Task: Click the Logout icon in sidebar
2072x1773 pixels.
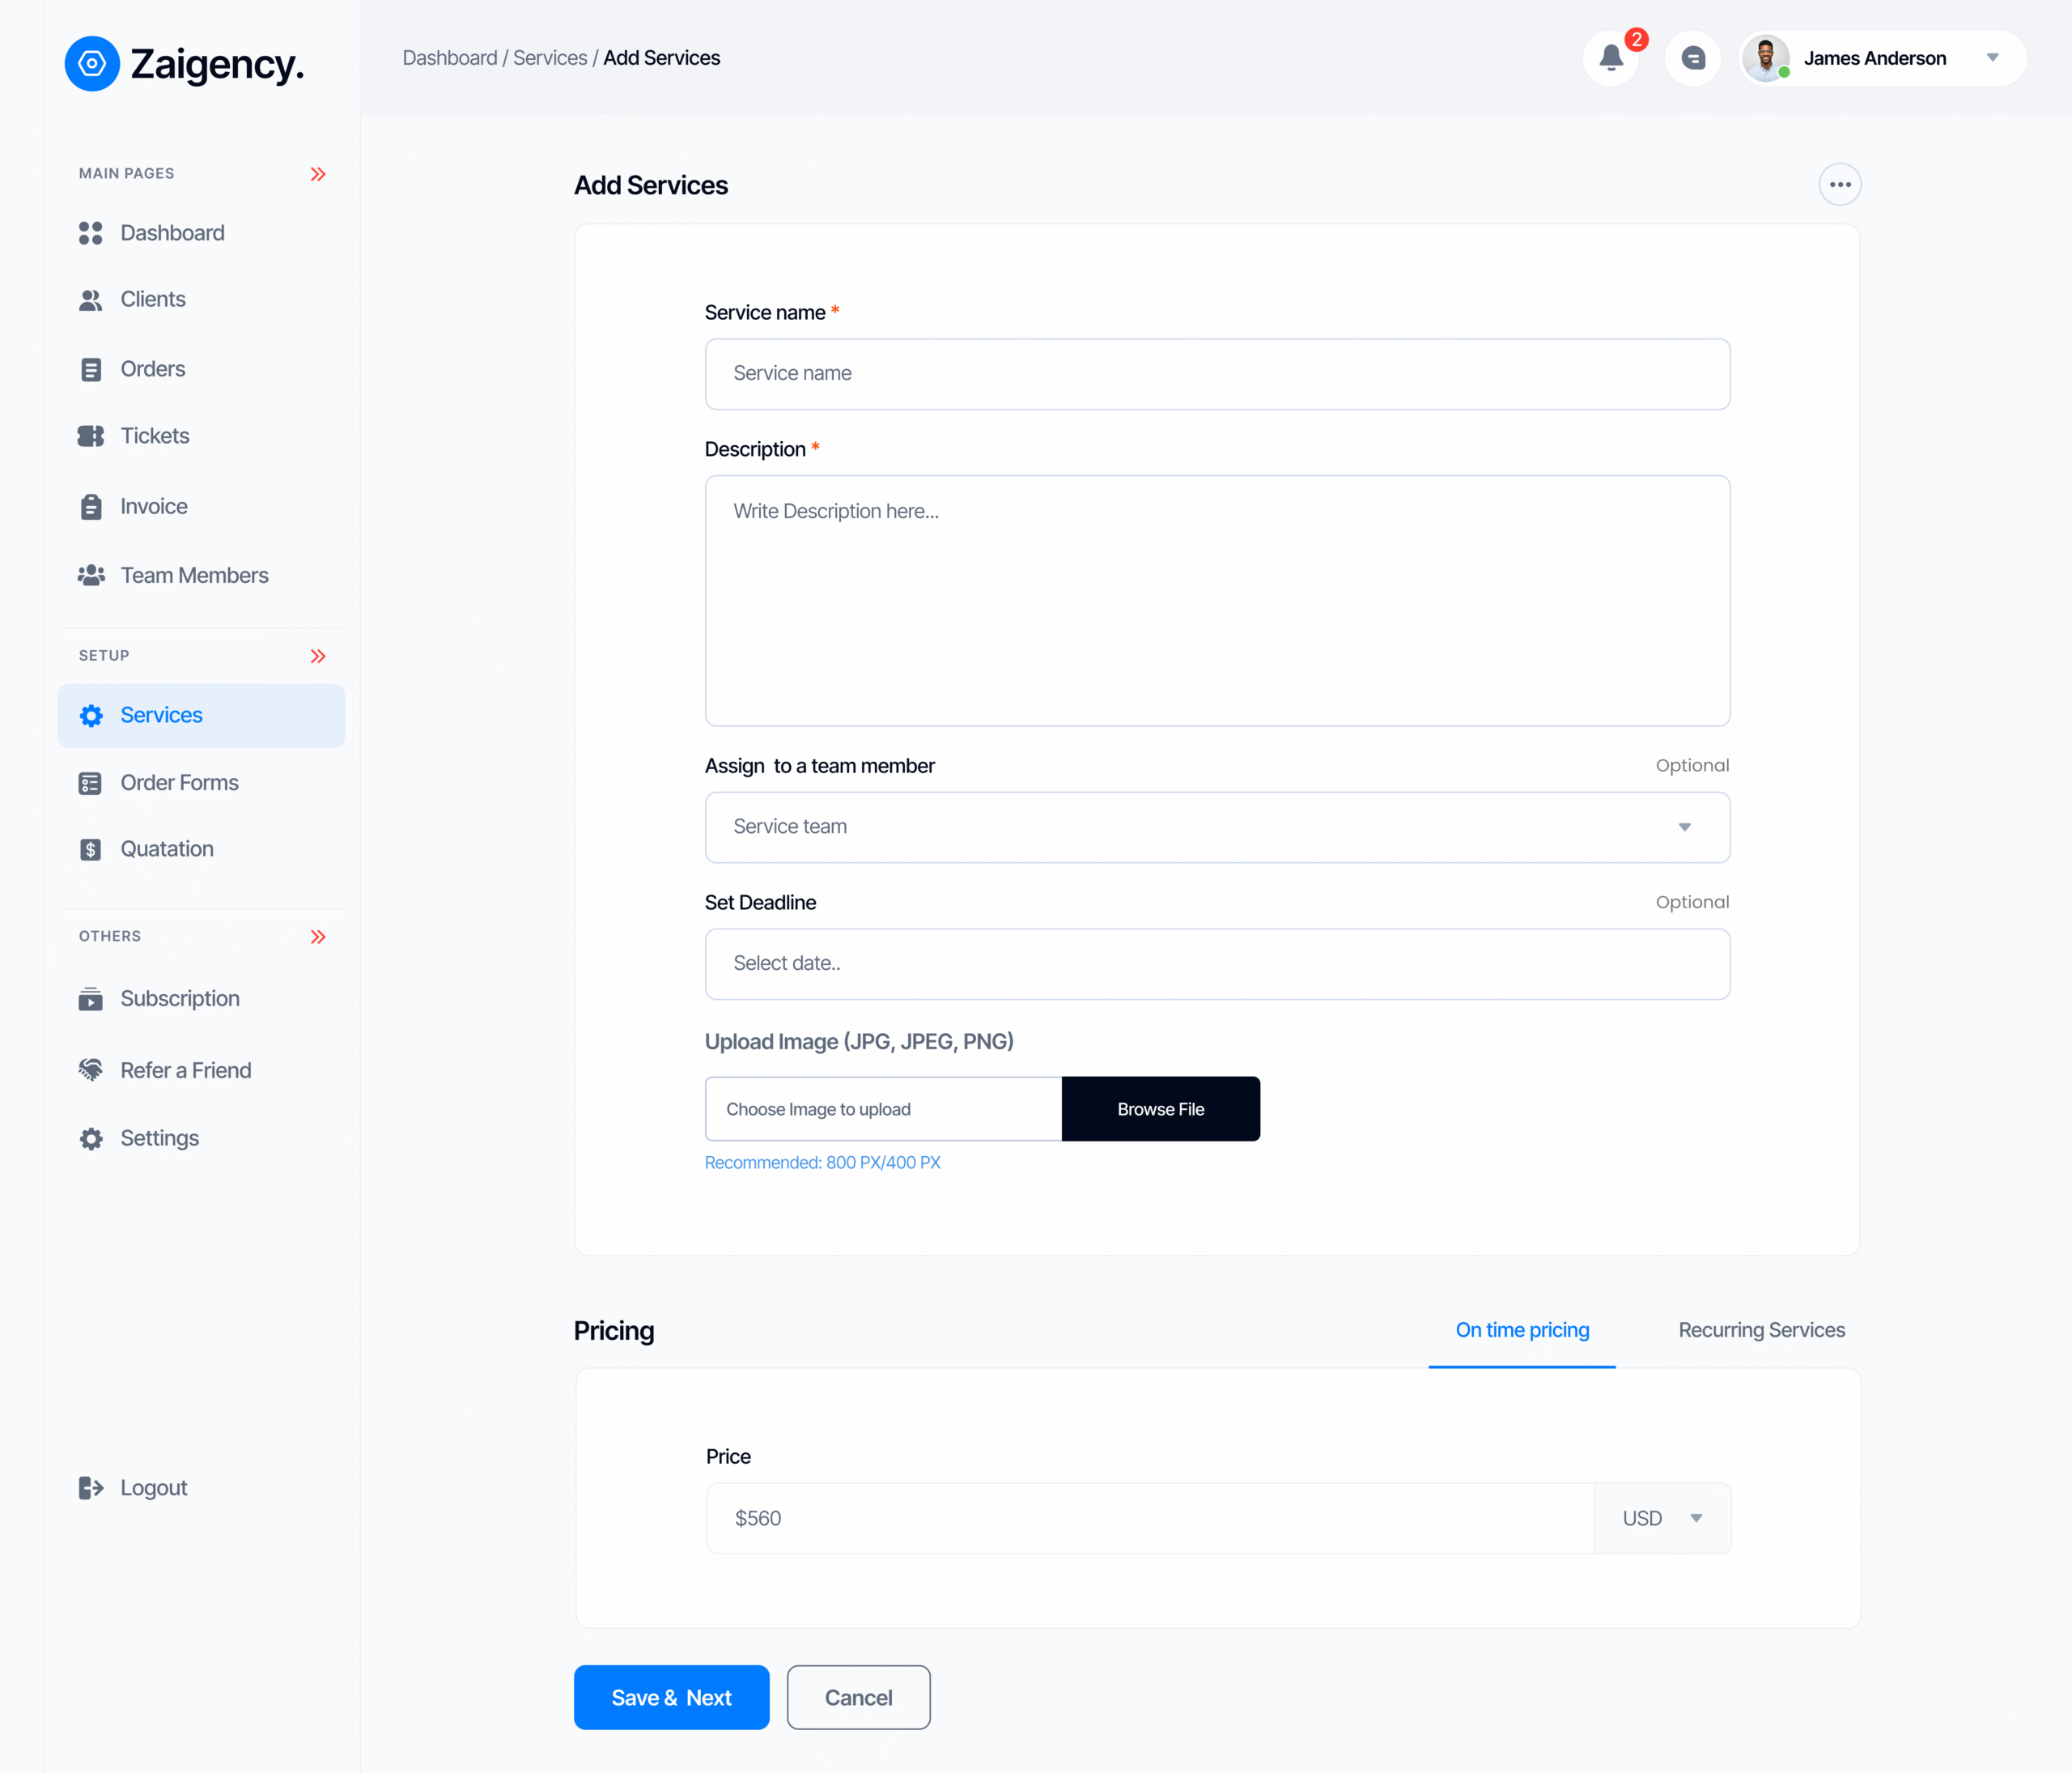Action: 91,1488
